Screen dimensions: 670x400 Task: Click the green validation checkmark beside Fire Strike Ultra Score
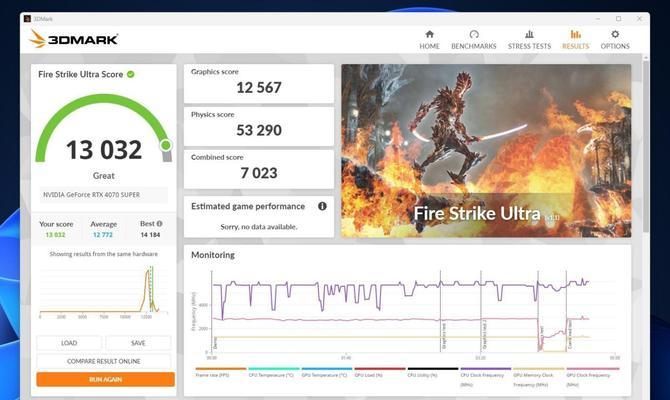131,74
